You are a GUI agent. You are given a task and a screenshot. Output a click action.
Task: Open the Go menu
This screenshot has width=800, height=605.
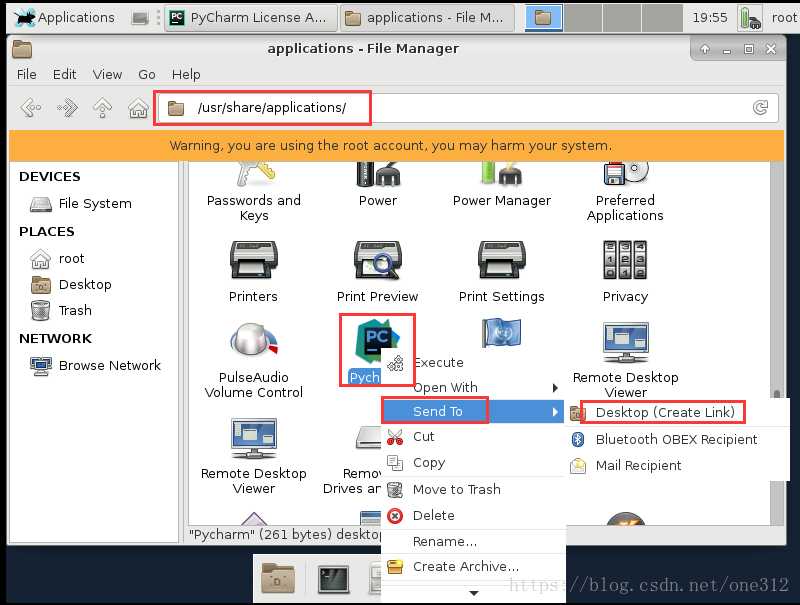(x=147, y=74)
